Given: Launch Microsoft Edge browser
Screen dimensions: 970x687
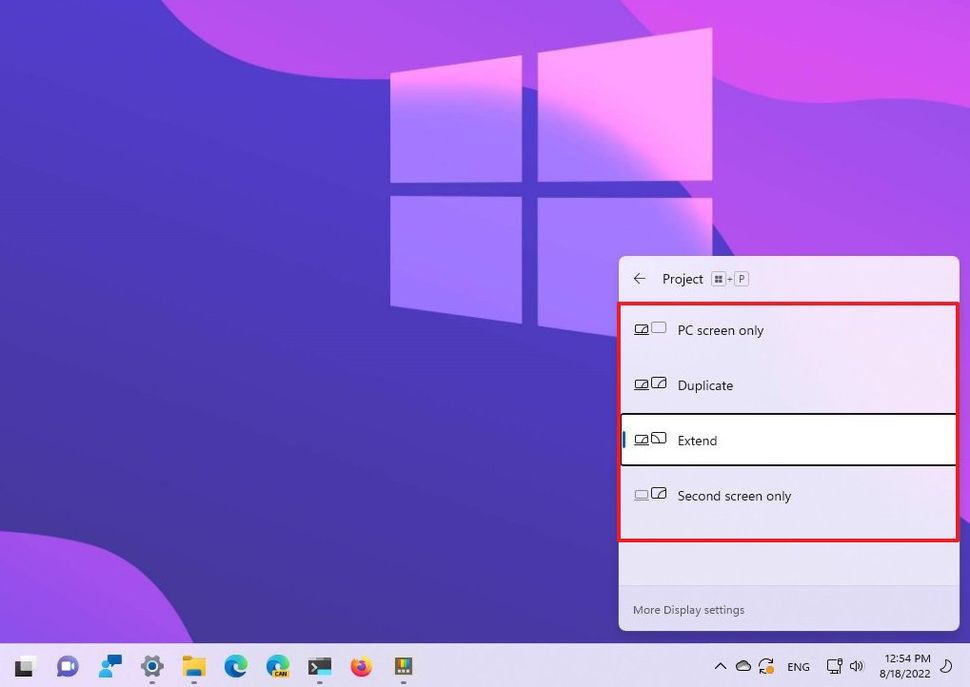Looking at the screenshot, I should click(x=236, y=666).
